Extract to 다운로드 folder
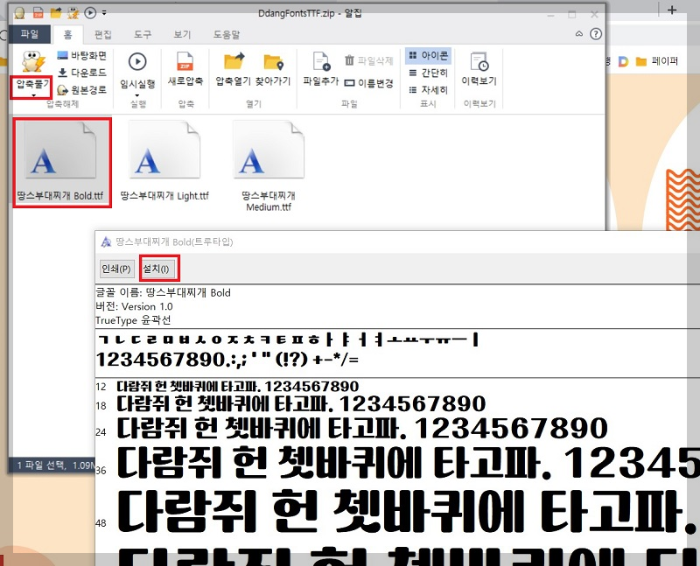 pos(82,72)
